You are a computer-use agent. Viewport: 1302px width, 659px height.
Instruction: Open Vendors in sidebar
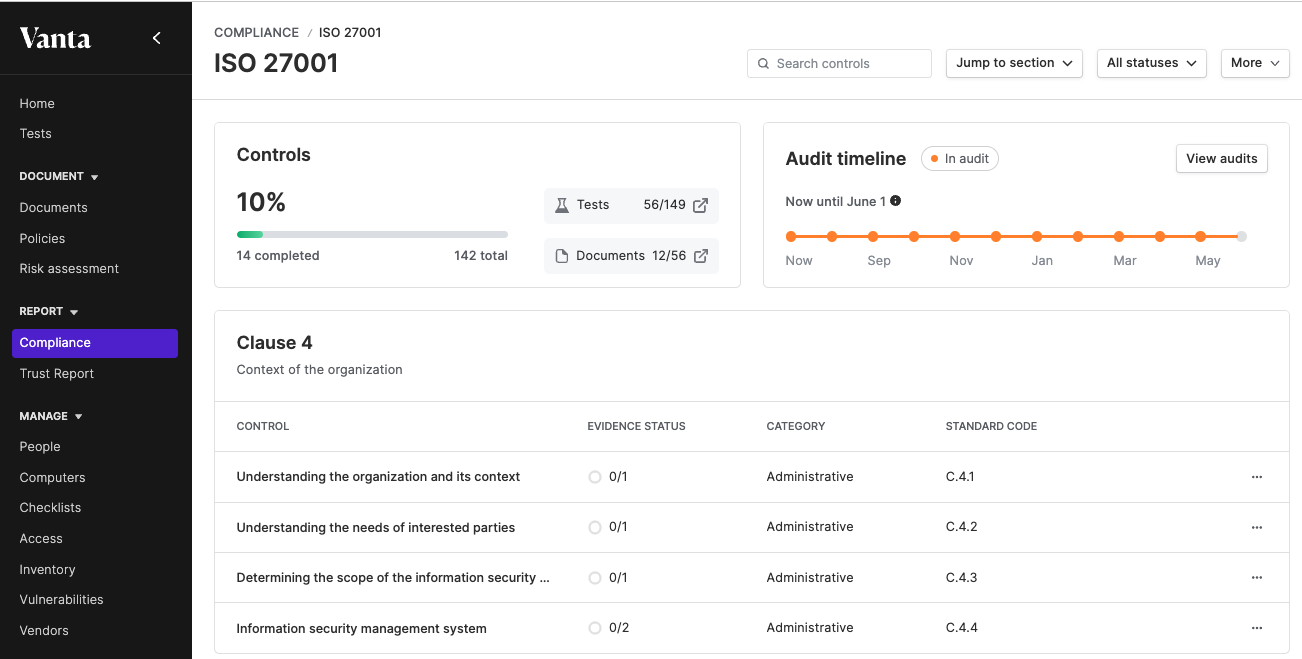[x=44, y=631]
